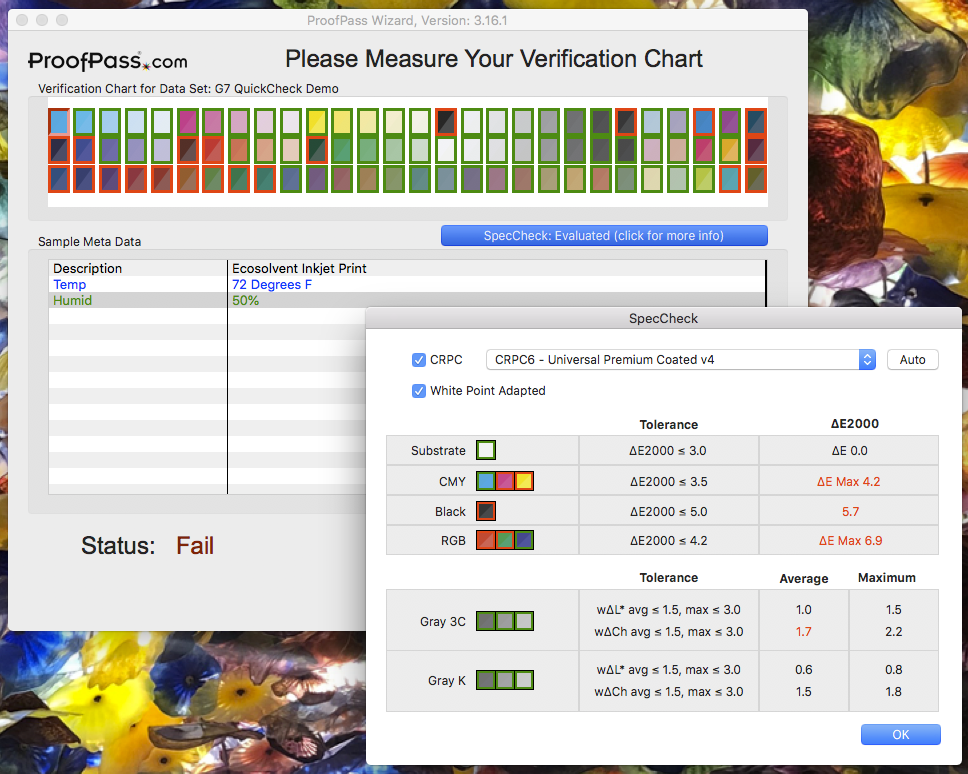Viewport: 968px width, 774px height.
Task: Confirm SpecCheck with the OK button
Action: coord(901,734)
